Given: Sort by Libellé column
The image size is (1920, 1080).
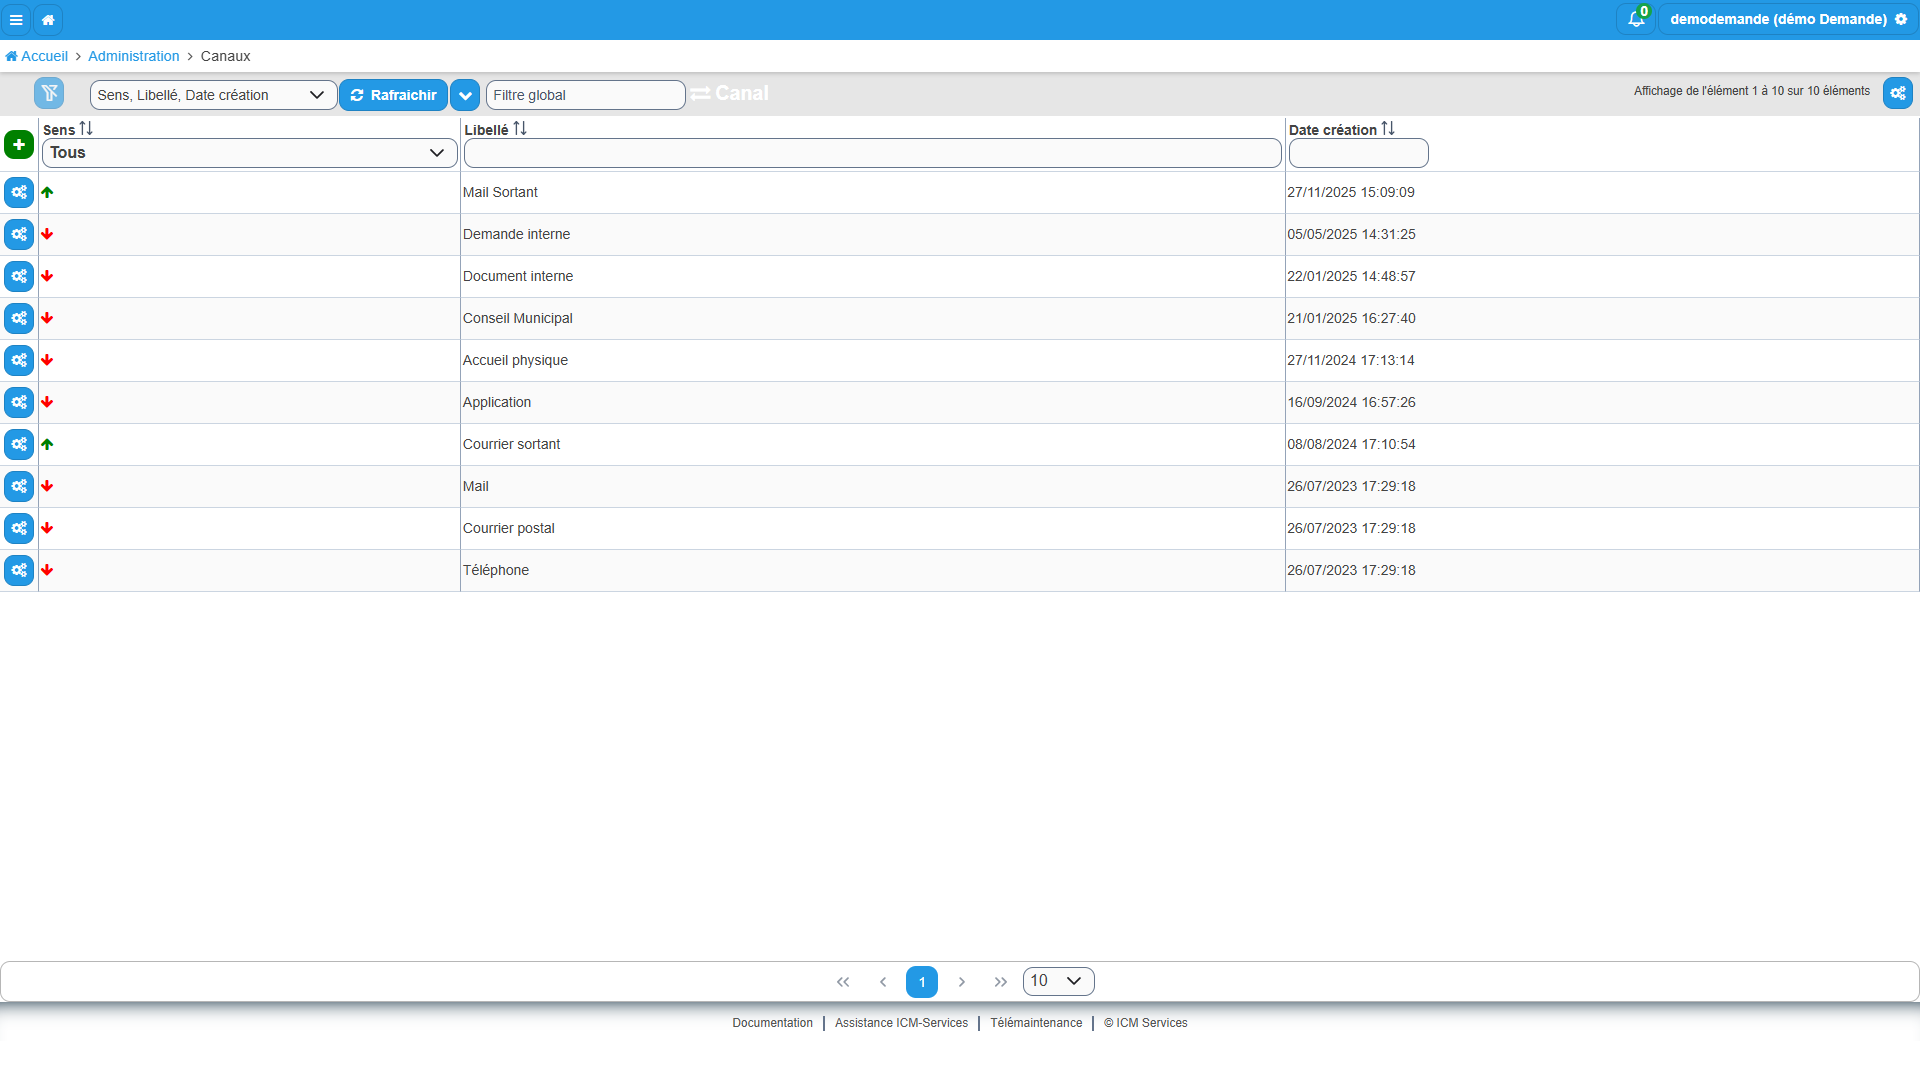Looking at the screenshot, I should tap(520, 129).
